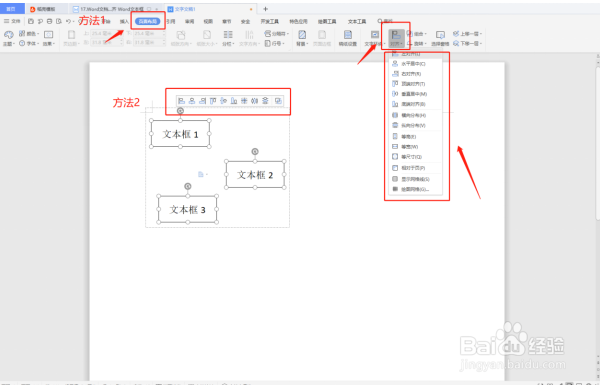Image resolution: width=600 pixels, height=386 pixels.
Task: Click the print preview icon in quick access
Action: (x=59, y=21)
